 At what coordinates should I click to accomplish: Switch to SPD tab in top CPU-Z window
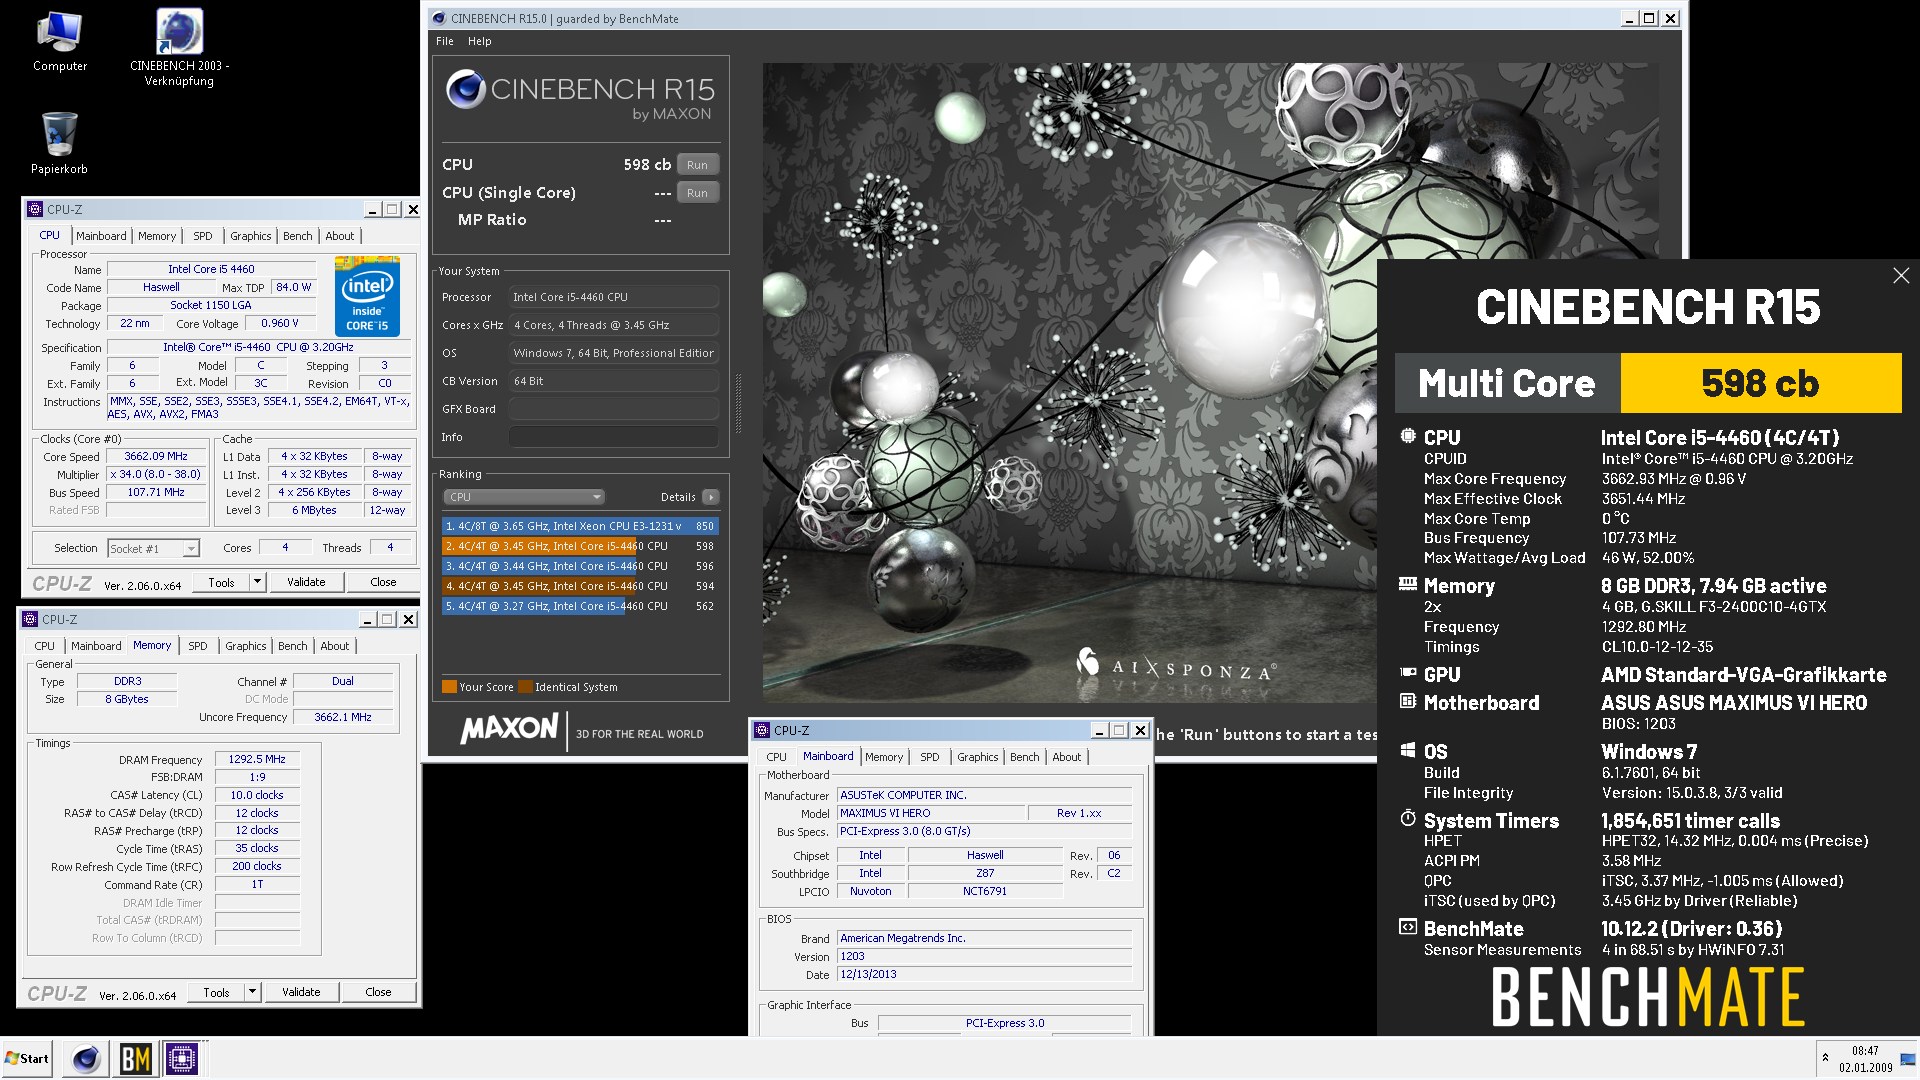[x=203, y=236]
